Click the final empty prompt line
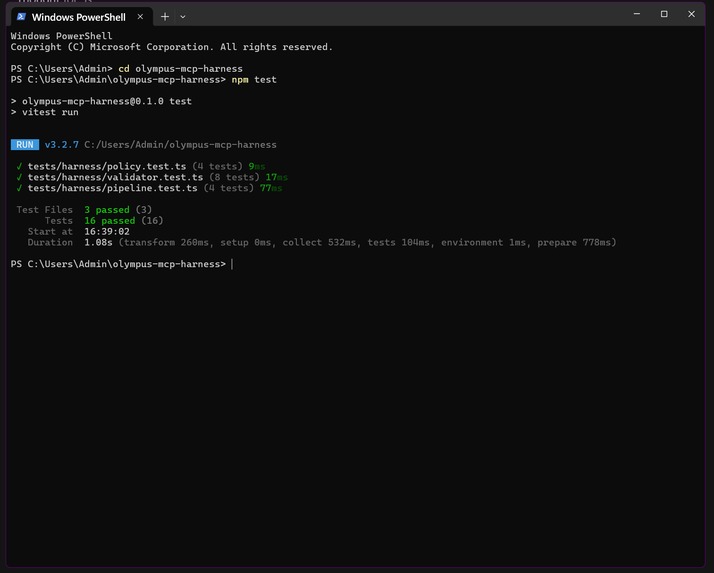 tap(122, 264)
